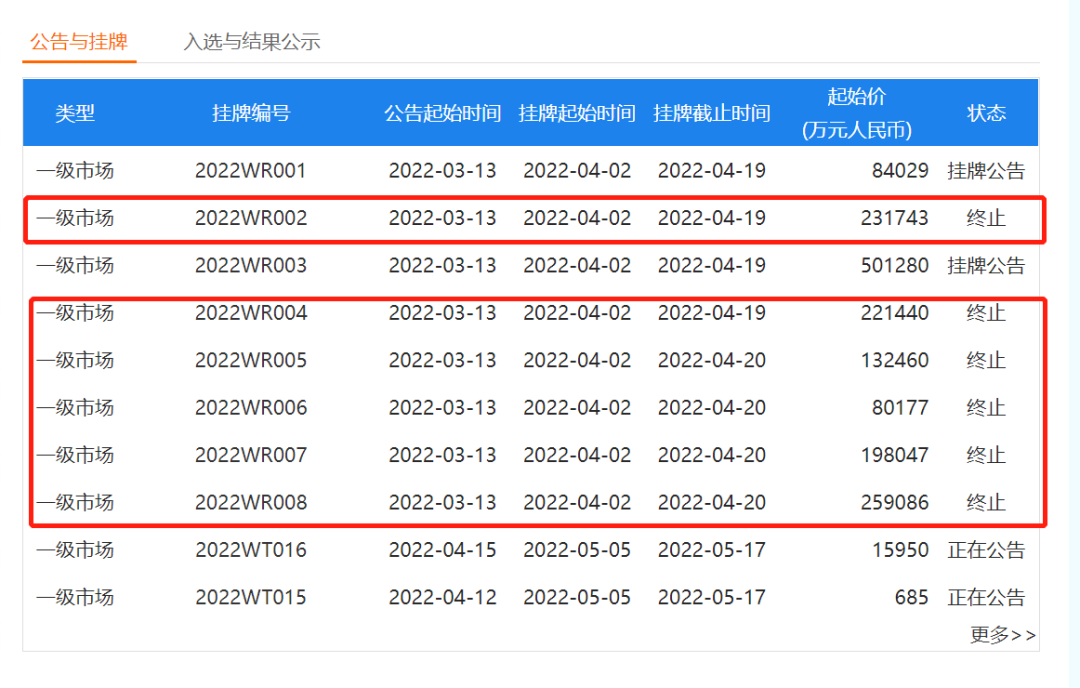The width and height of the screenshot is (1080, 688).
Task: Select starting price 15950
Action: pyautogui.click(x=900, y=550)
